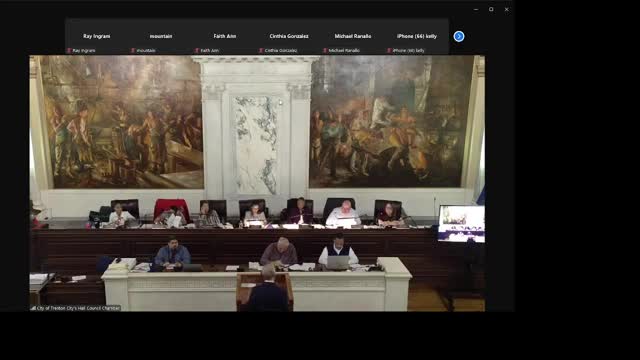This screenshot has height=360, width=640.
Task: Click the main council chamber video feed
Action: (257, 183)
